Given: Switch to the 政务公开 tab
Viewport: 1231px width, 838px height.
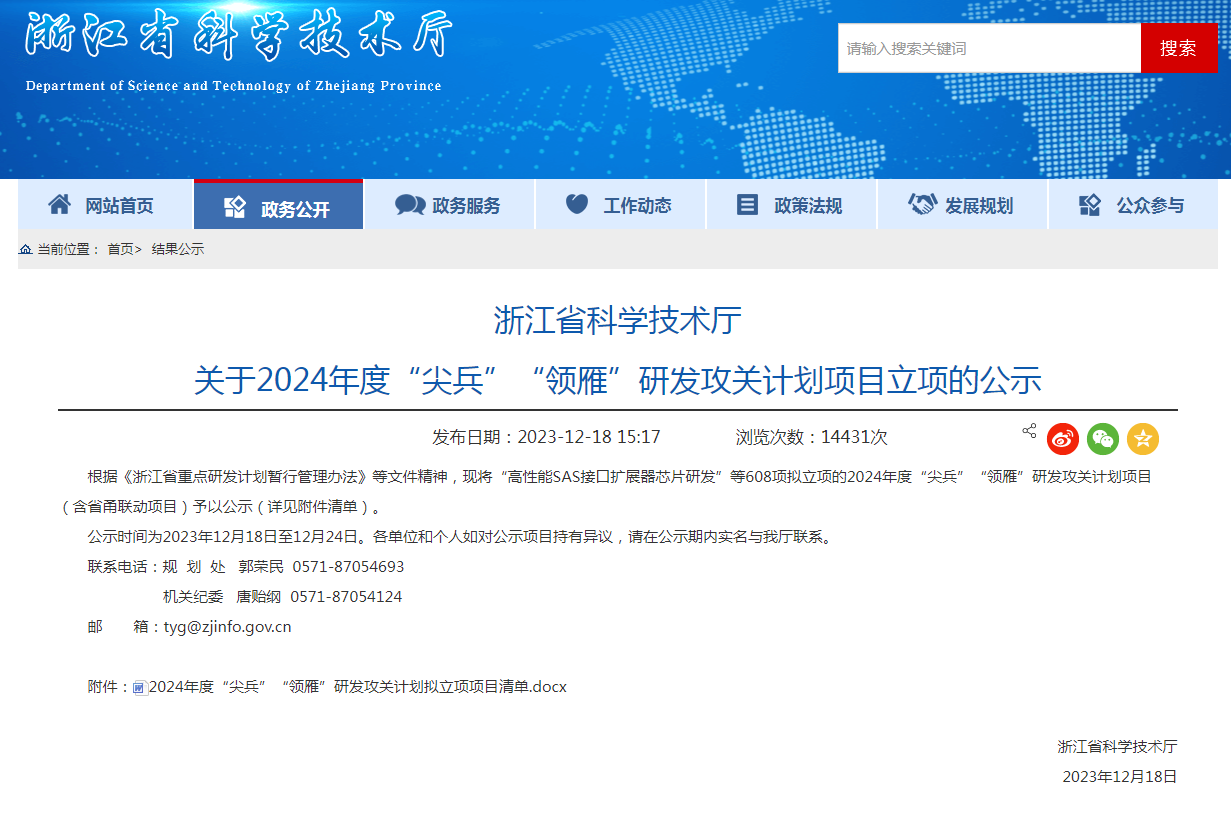Looking at the screenshot, I should click(x=278, y=204).
